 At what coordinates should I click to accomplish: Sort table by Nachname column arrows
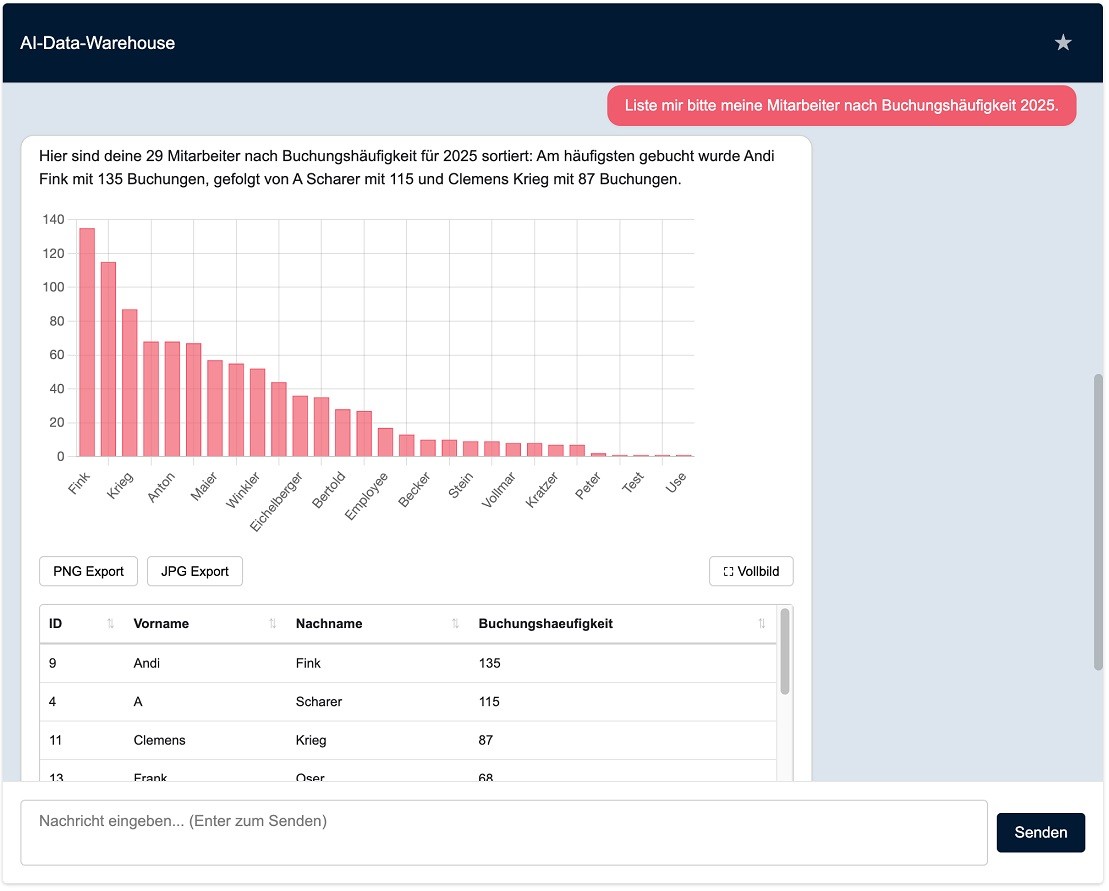tap(455, 624)
